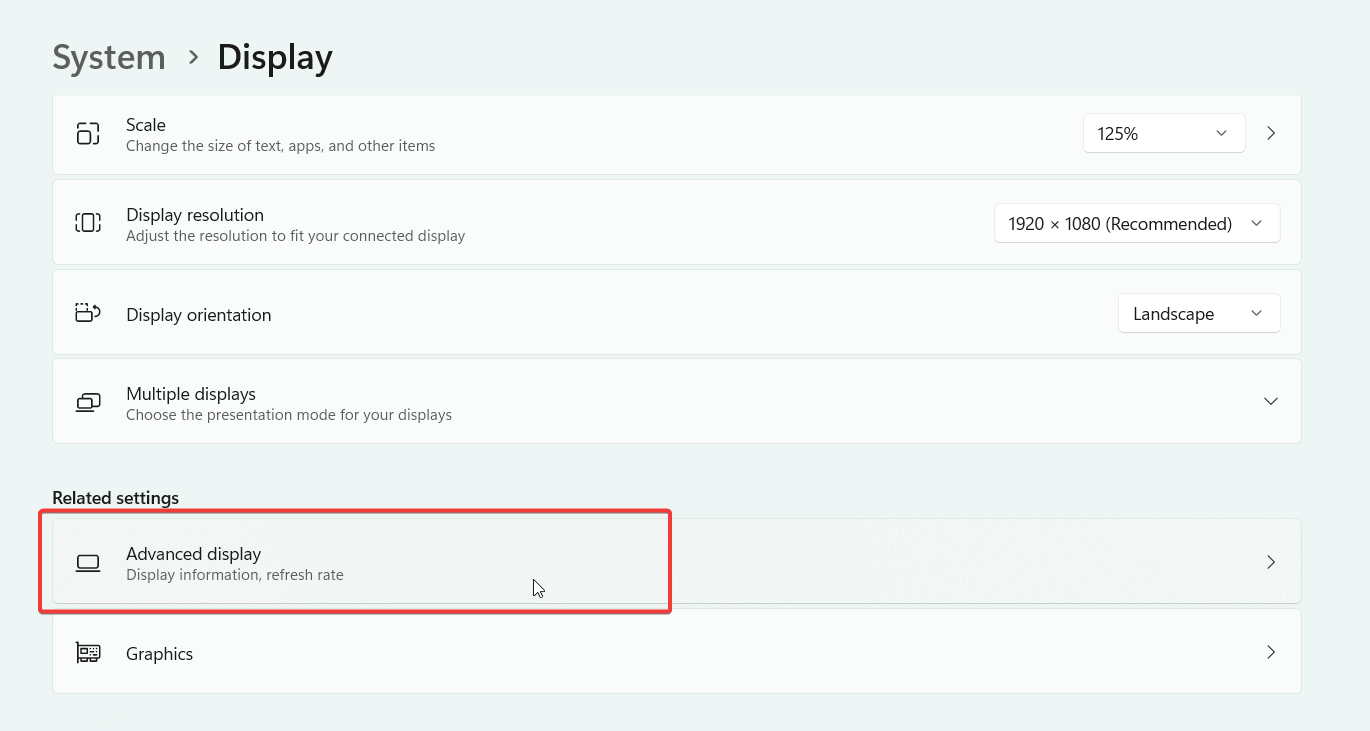Image resolution: width=1370 pixels, height=731 pixels.
Task: Open Advanced display settings
Action: (x=677, y=562)
